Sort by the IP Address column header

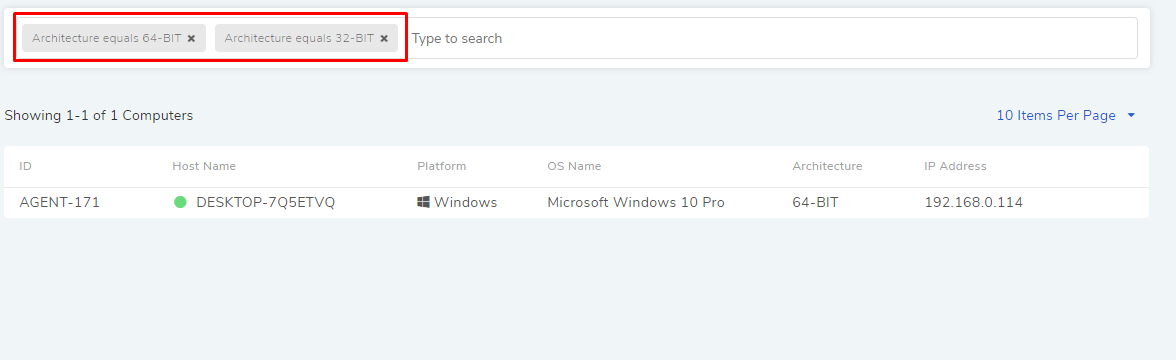pos(956,166)
